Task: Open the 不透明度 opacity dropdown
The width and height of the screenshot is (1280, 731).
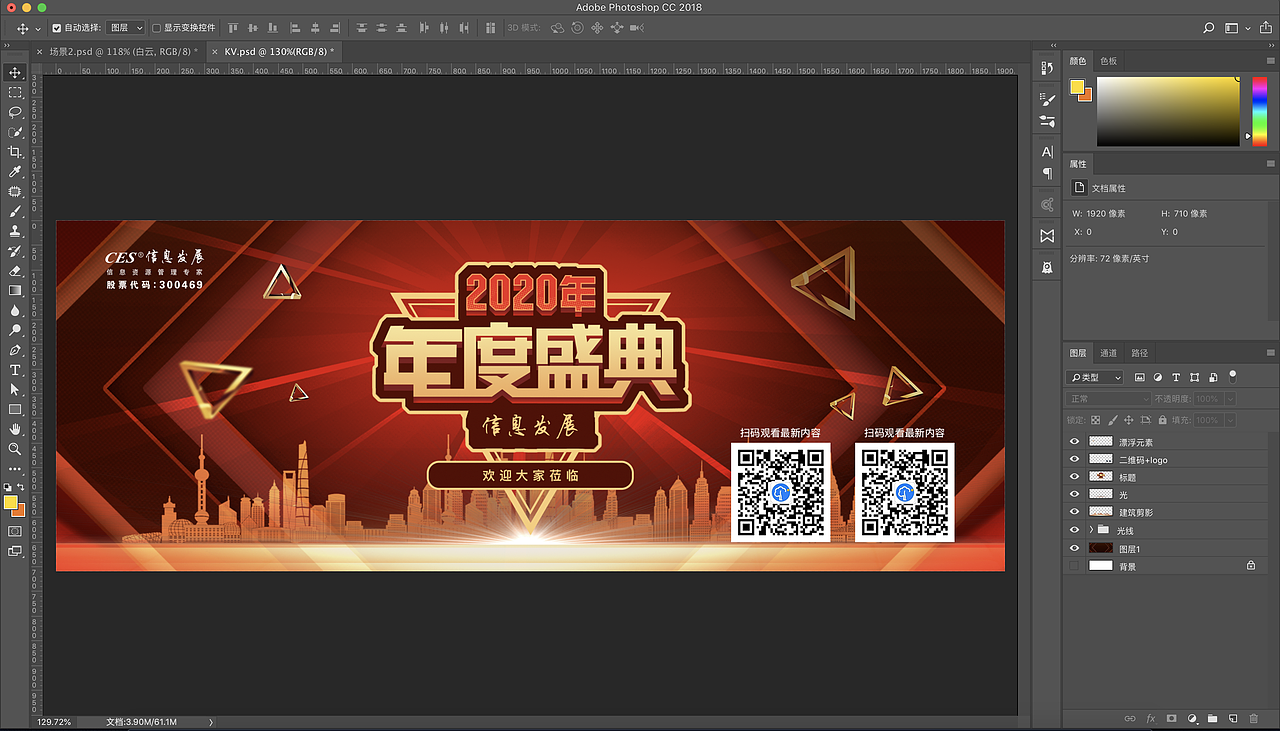Action: pos(1230,397)
